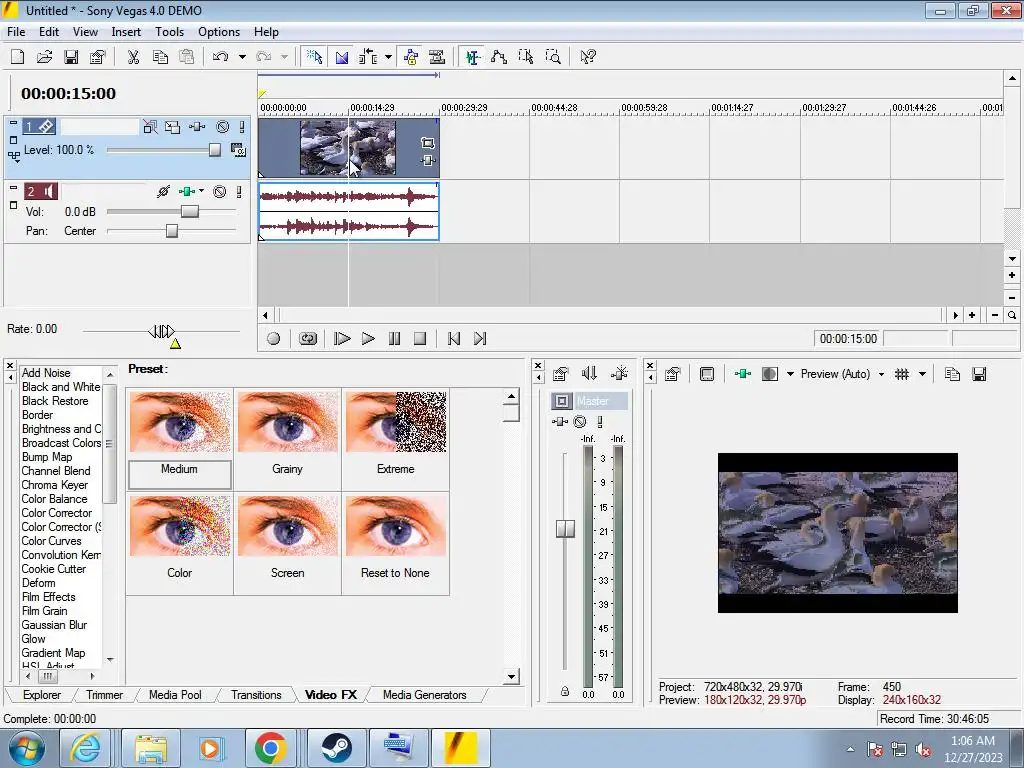Click the Copy icon in the main toolbar
The image size is (1024, 768).
(160, 57)
